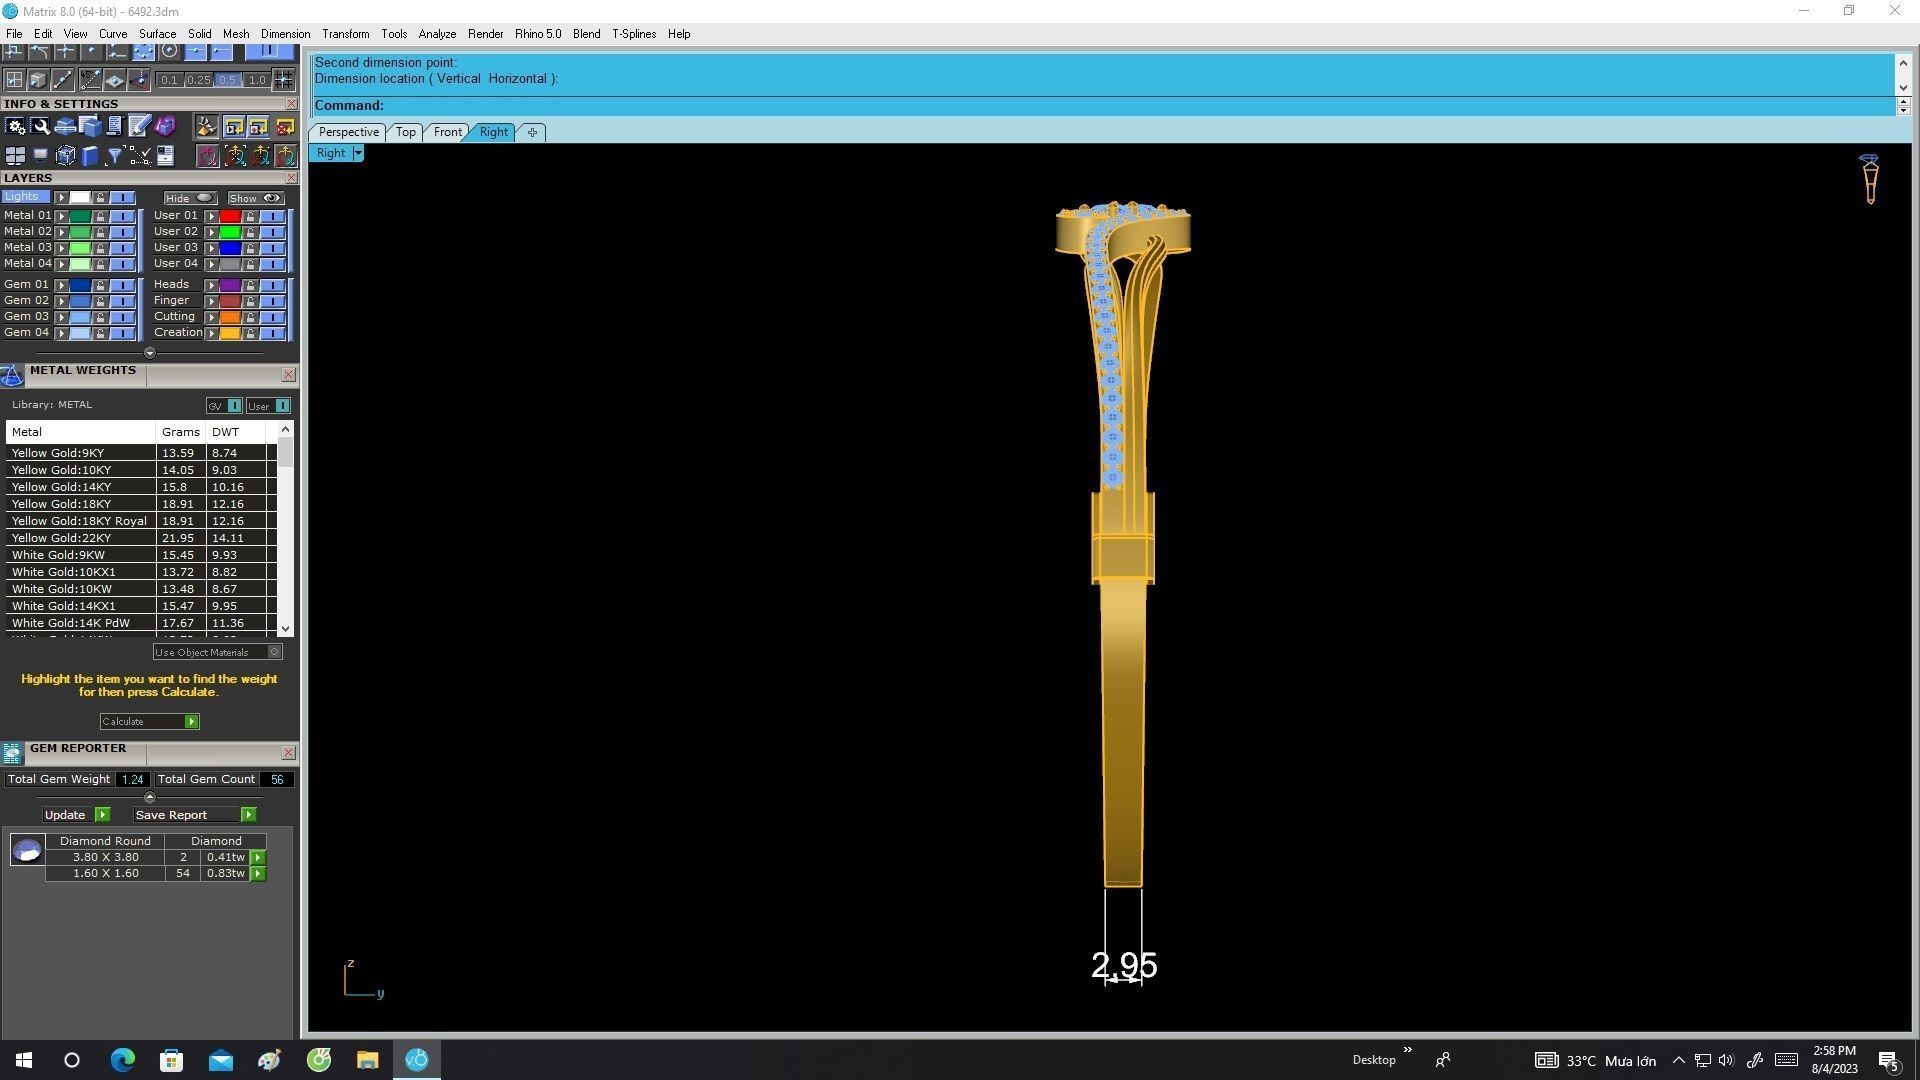Click the blue book library icon
1920x1080 pixels.
(89, 156)
